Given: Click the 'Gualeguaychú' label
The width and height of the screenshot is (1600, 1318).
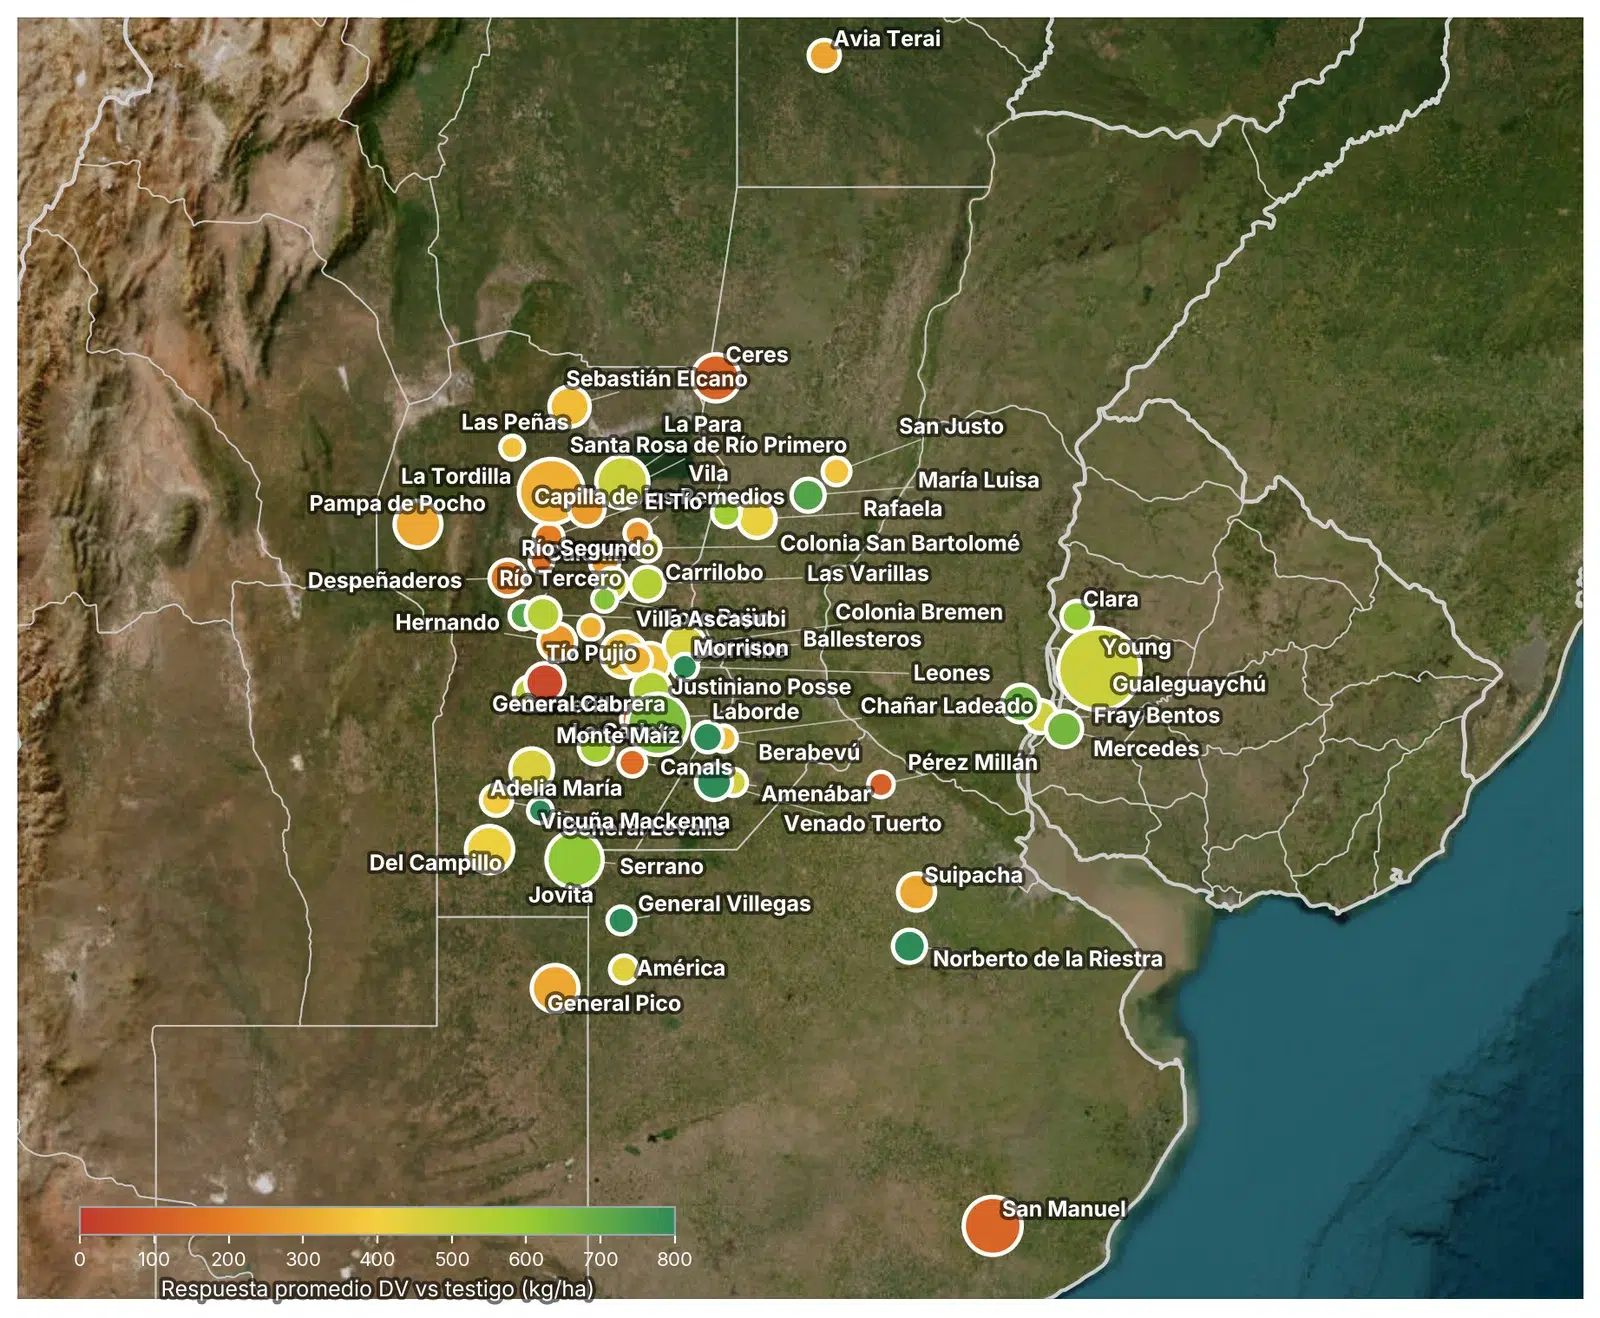Looking at the screenshot, I should (x=1188, y=685).
